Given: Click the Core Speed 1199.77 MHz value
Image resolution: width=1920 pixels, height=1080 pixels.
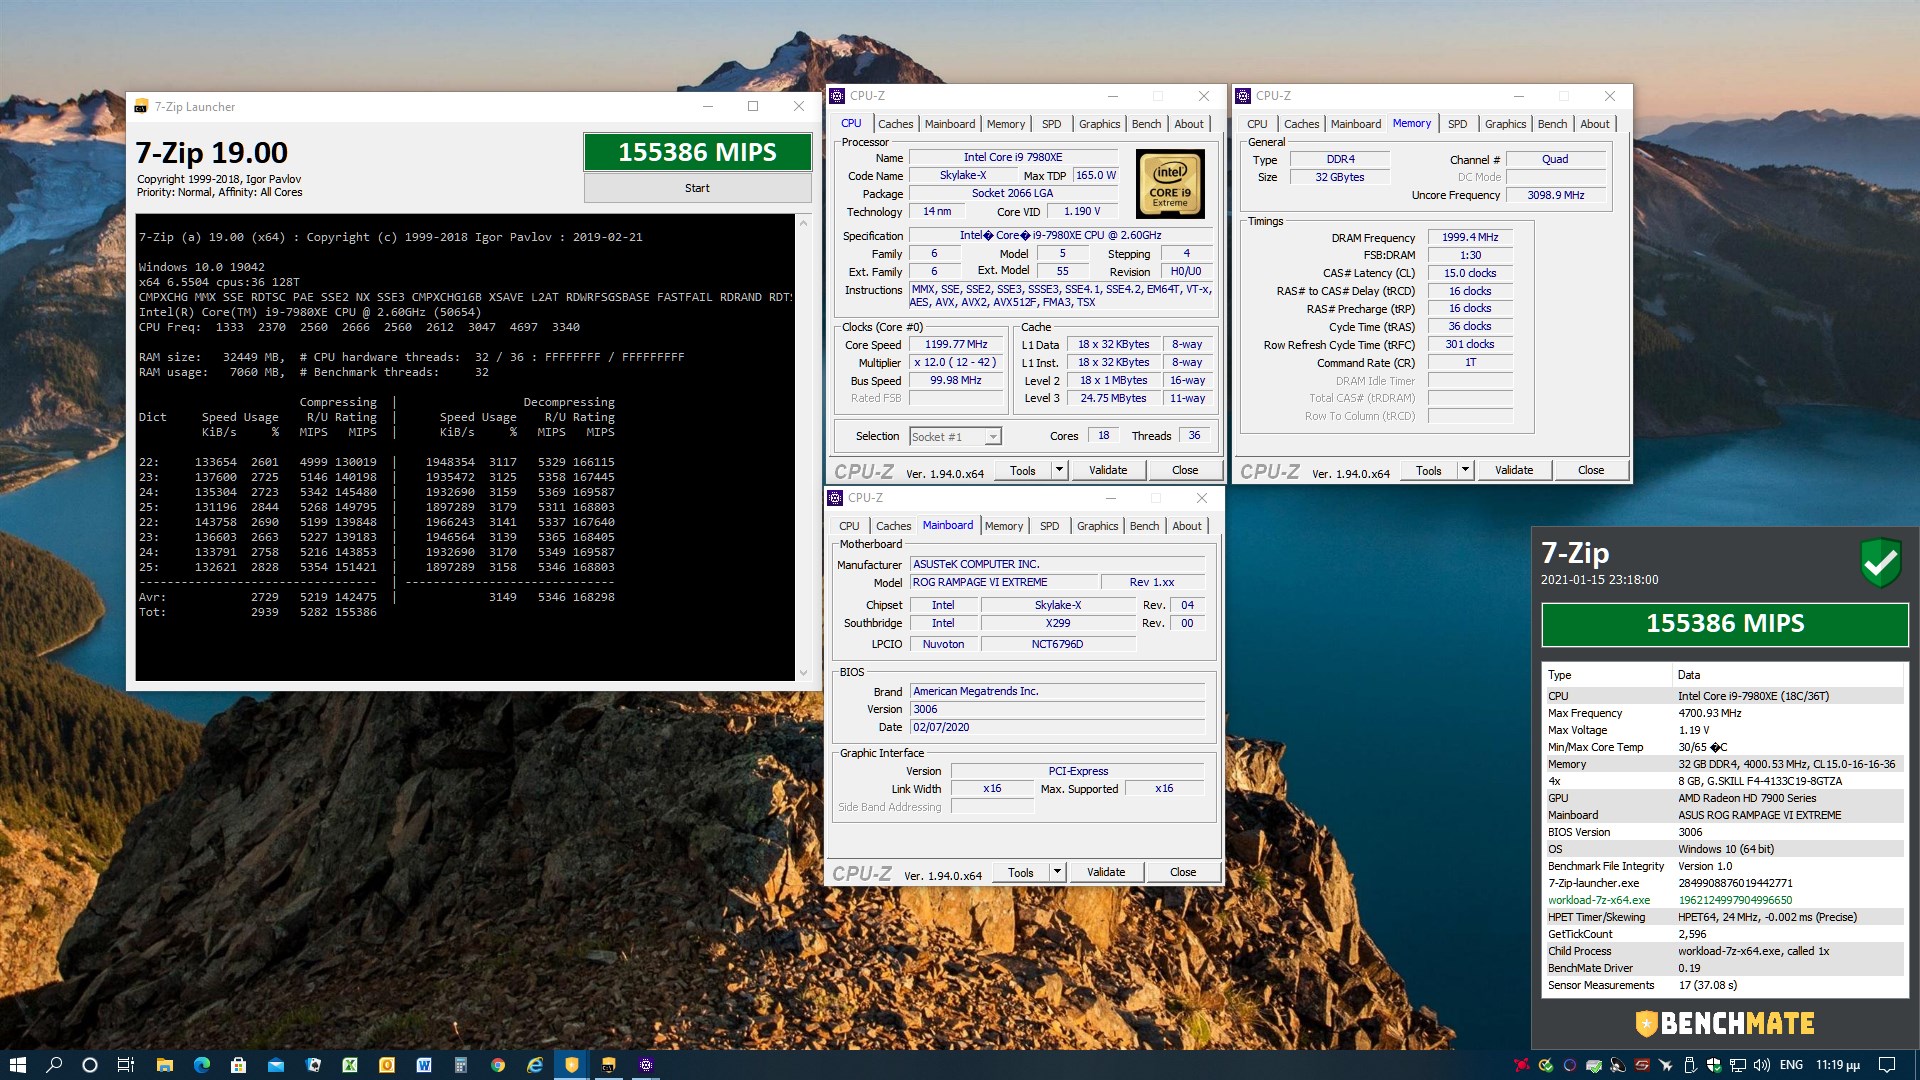Looking at the screenshot, I should tap(955, 344).
